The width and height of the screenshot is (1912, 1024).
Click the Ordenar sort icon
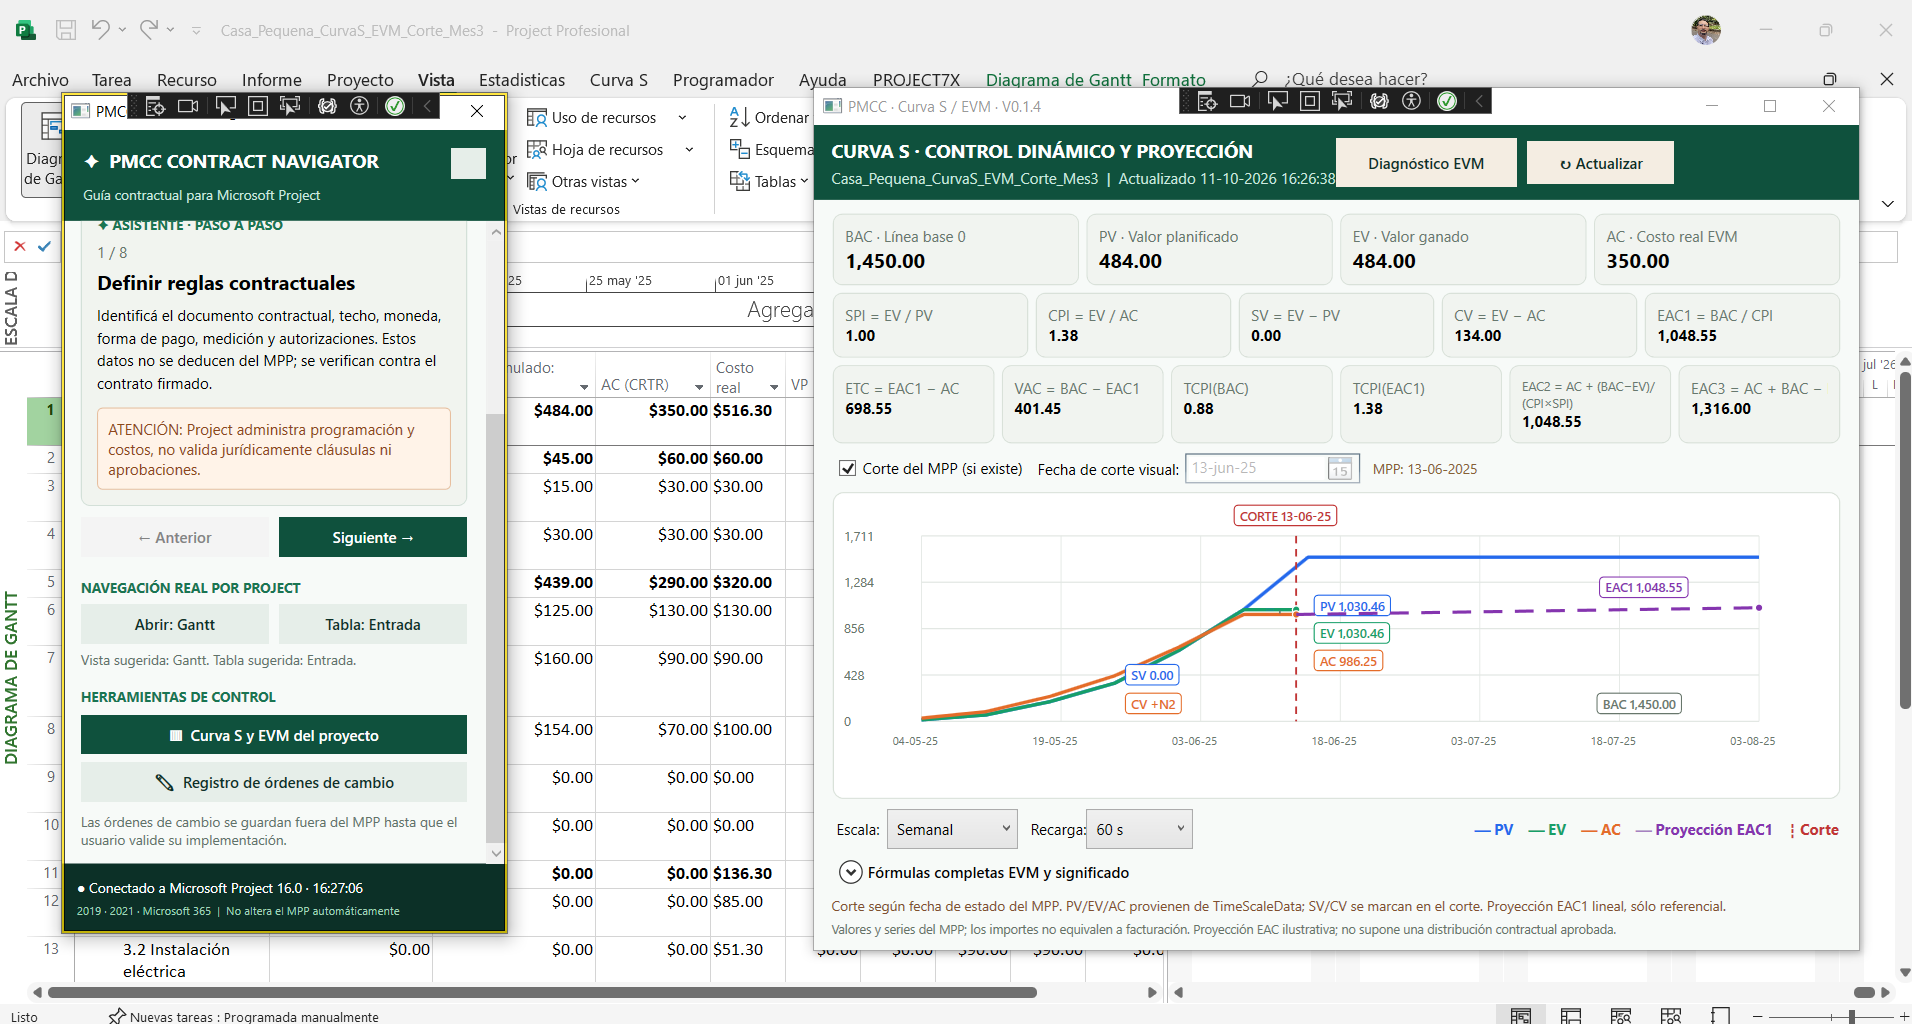(739, 118)
